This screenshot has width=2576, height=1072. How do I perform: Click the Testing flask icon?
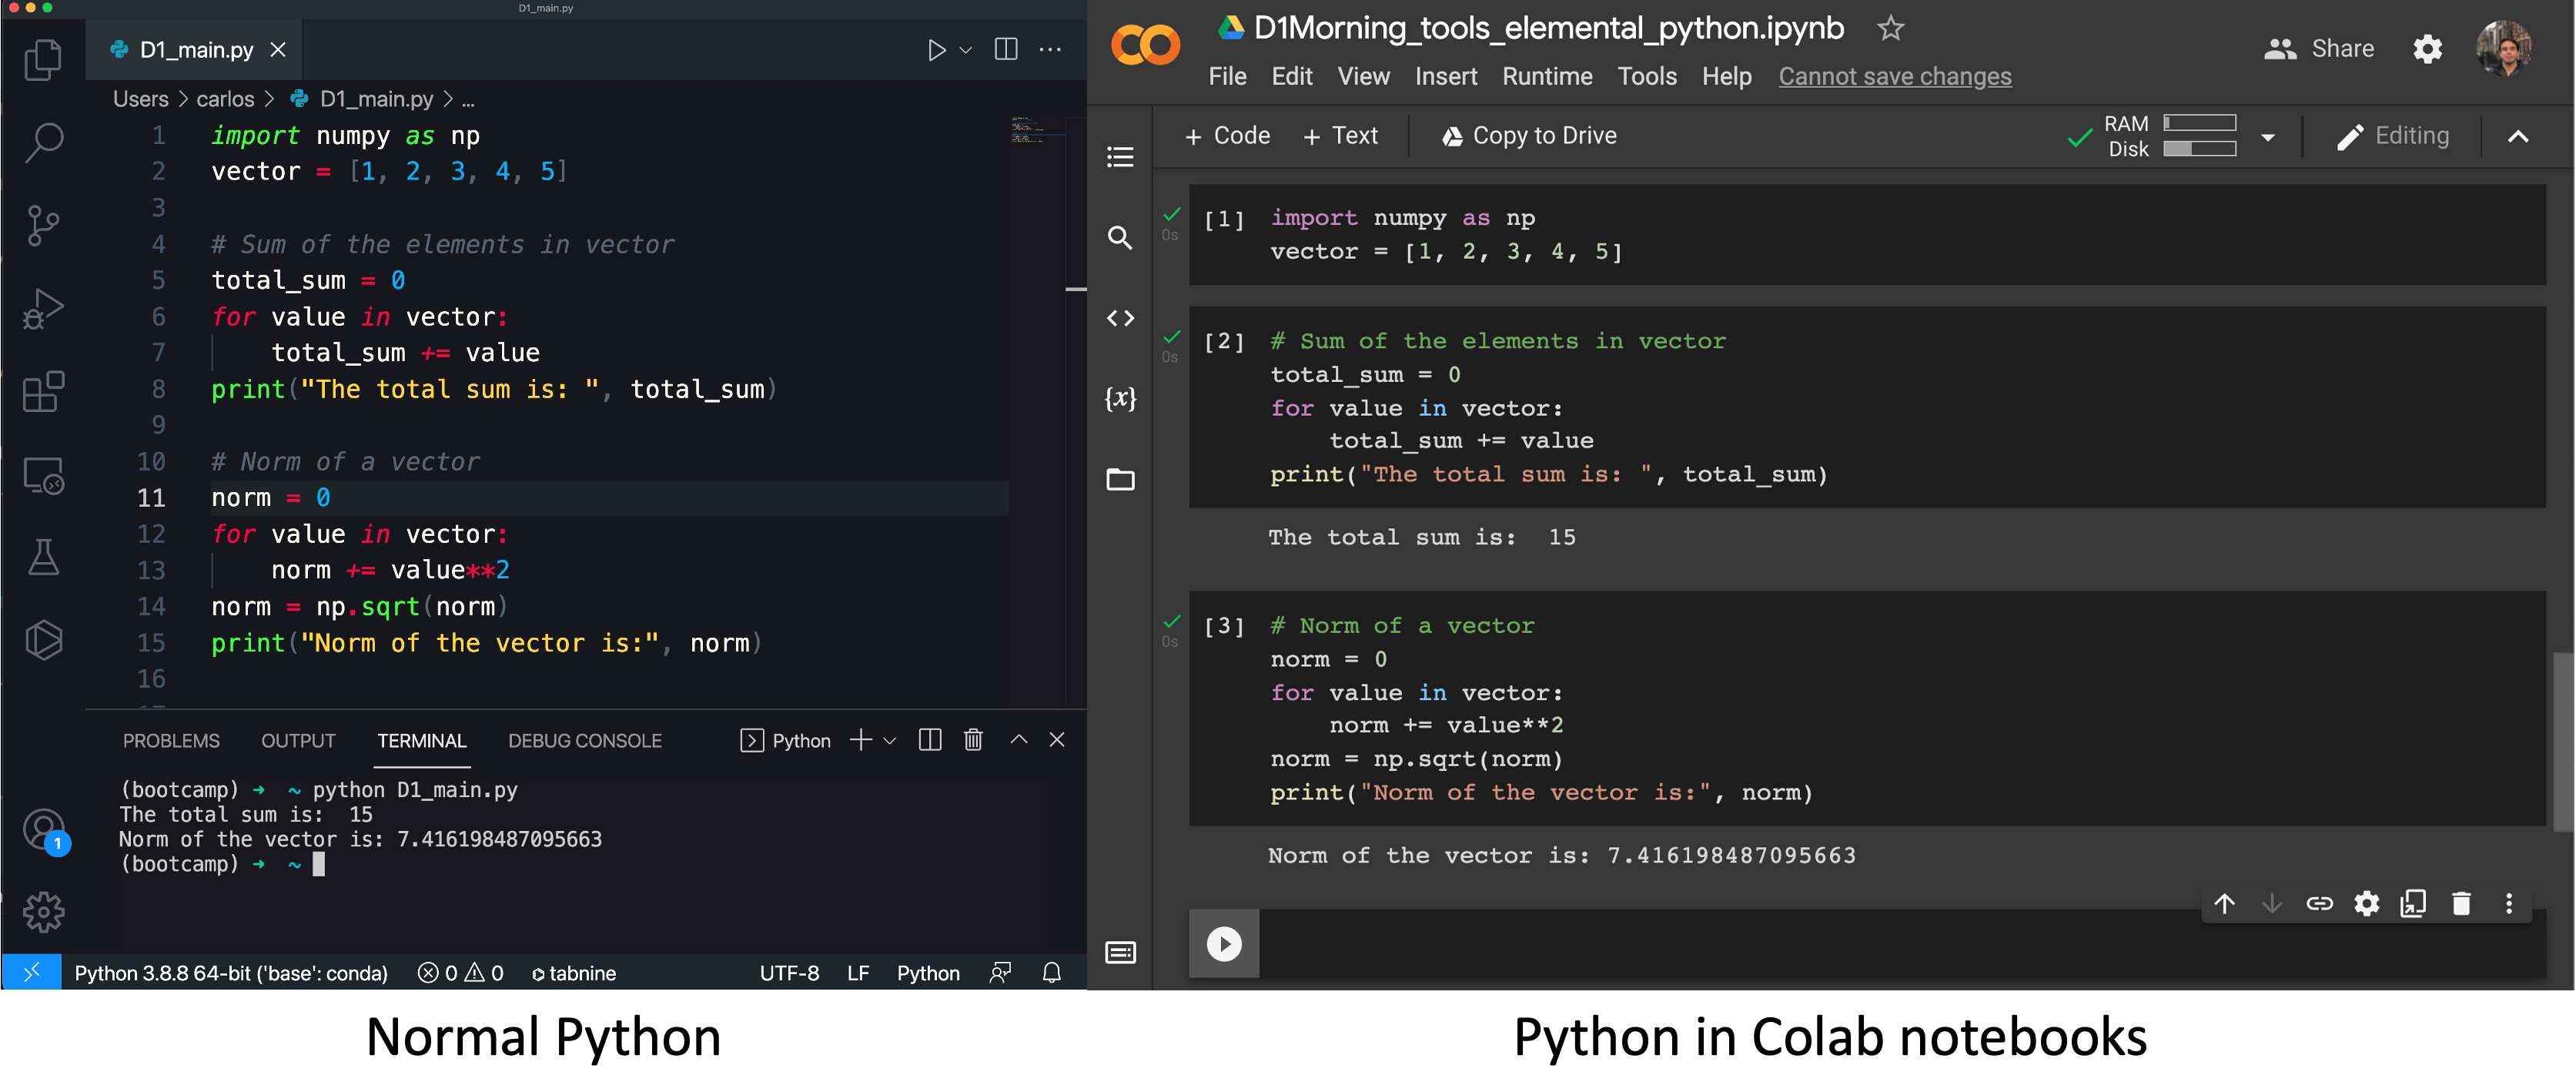coord(43,557)
